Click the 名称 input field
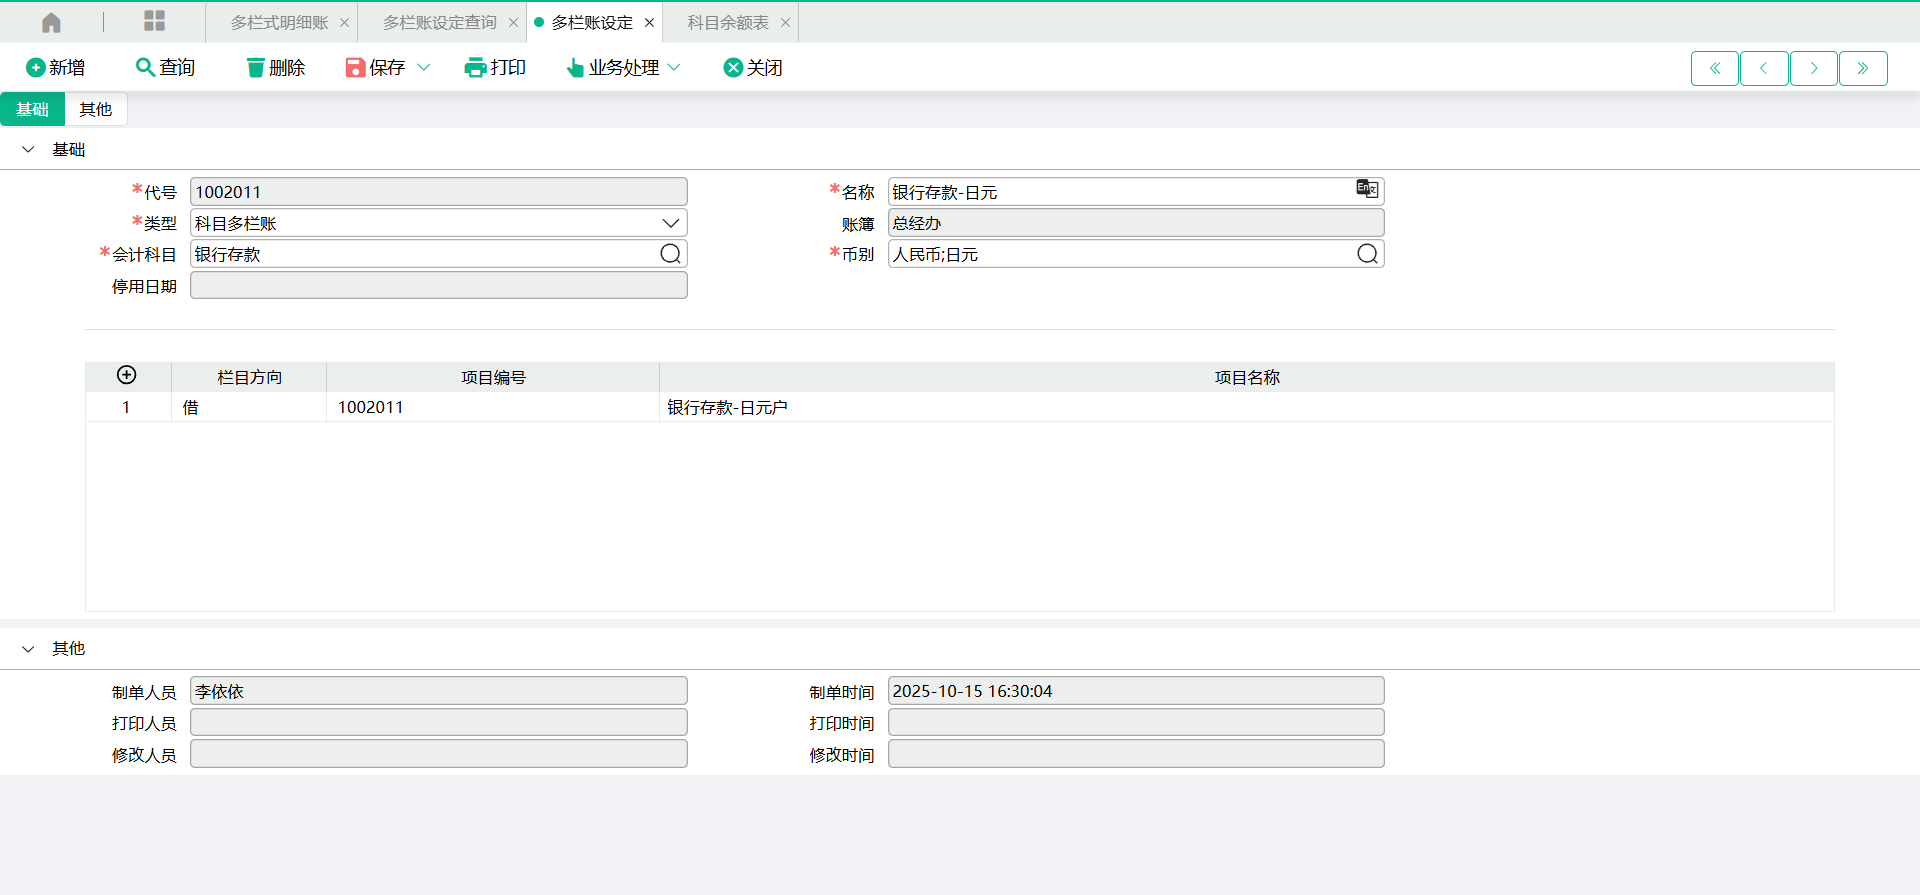 pos(1118,192)
